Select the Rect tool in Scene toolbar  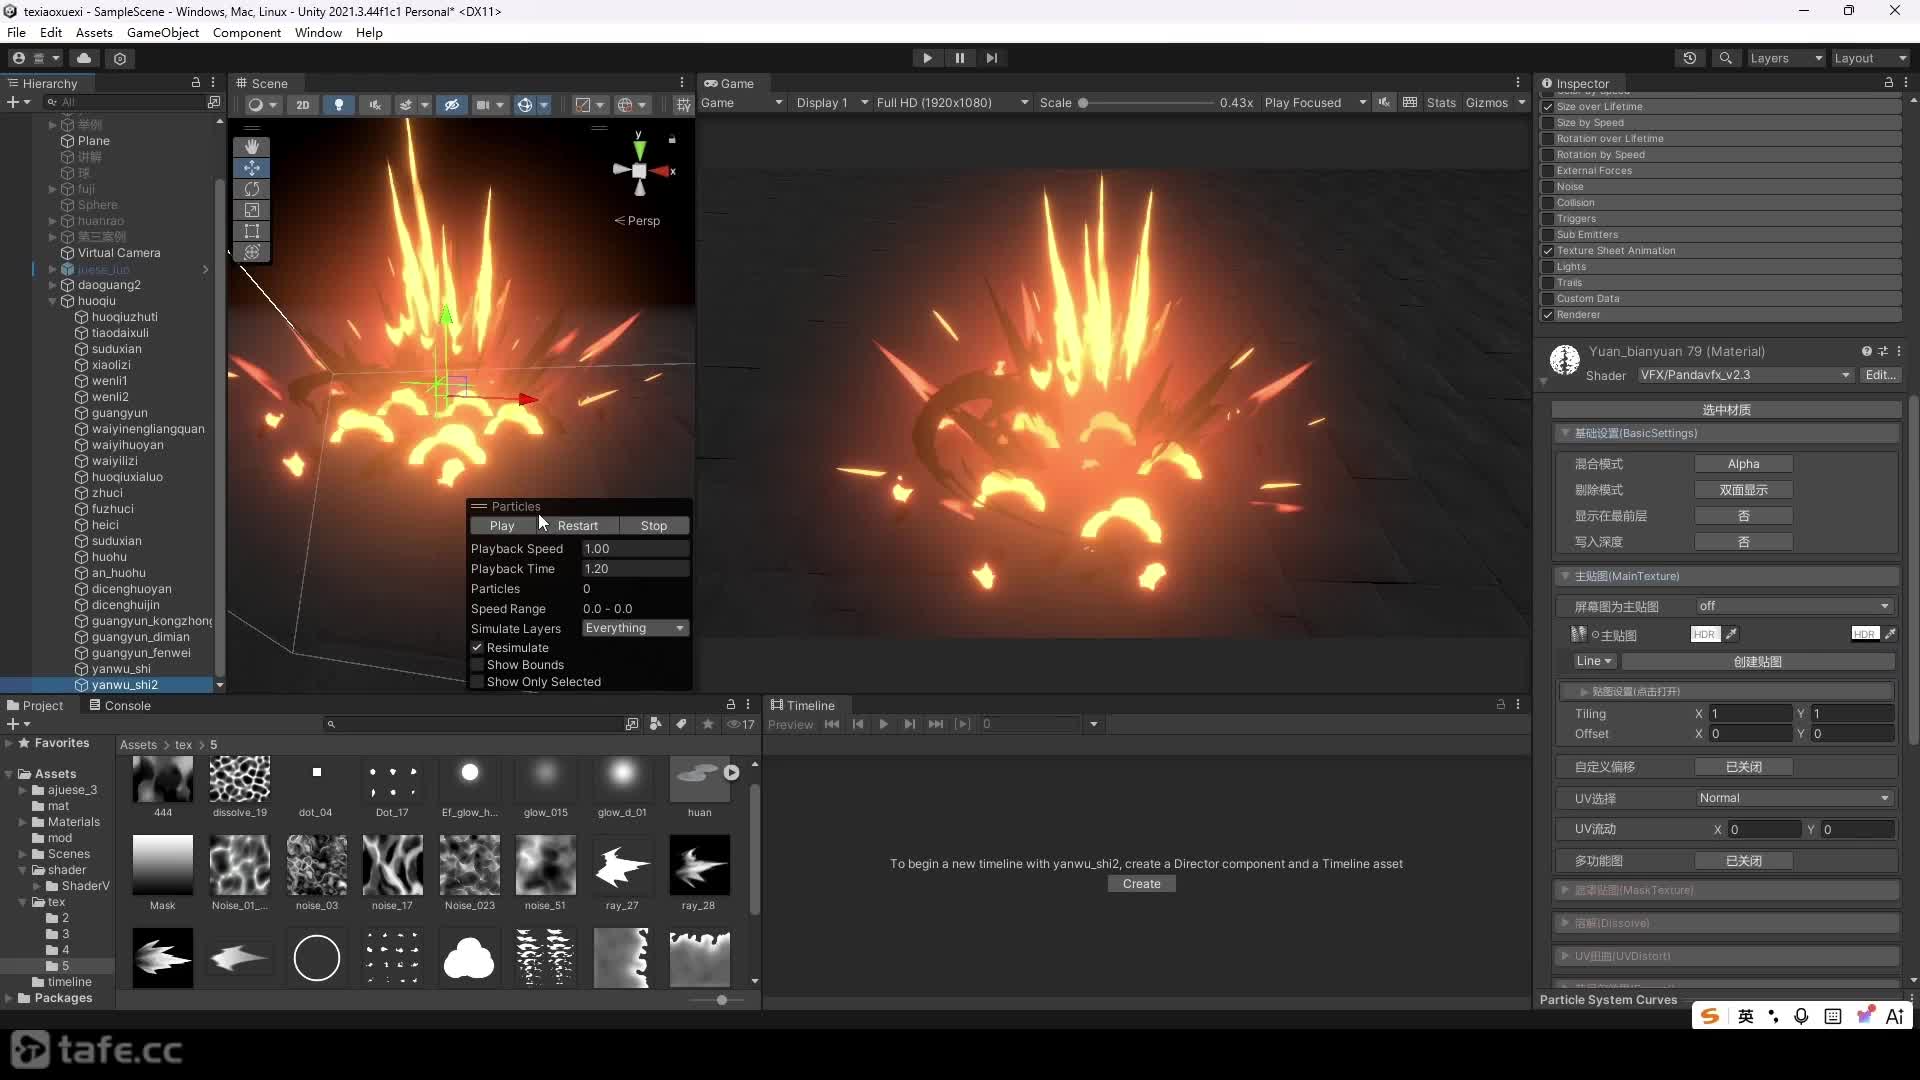(x=252, y=231)
